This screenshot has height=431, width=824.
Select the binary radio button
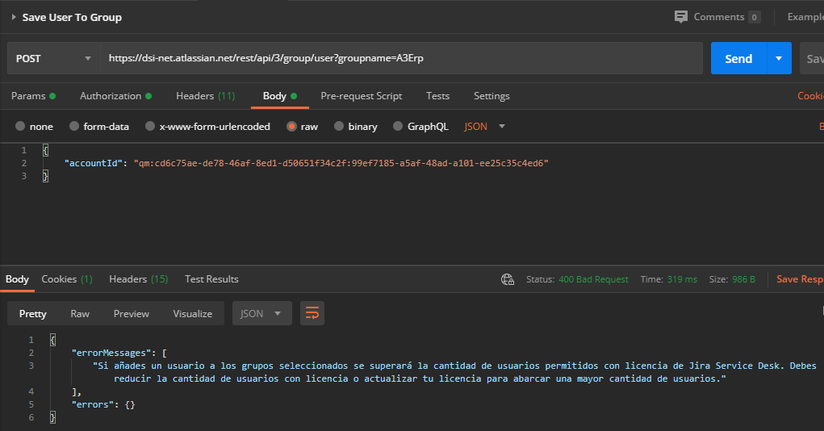[339, 126]
